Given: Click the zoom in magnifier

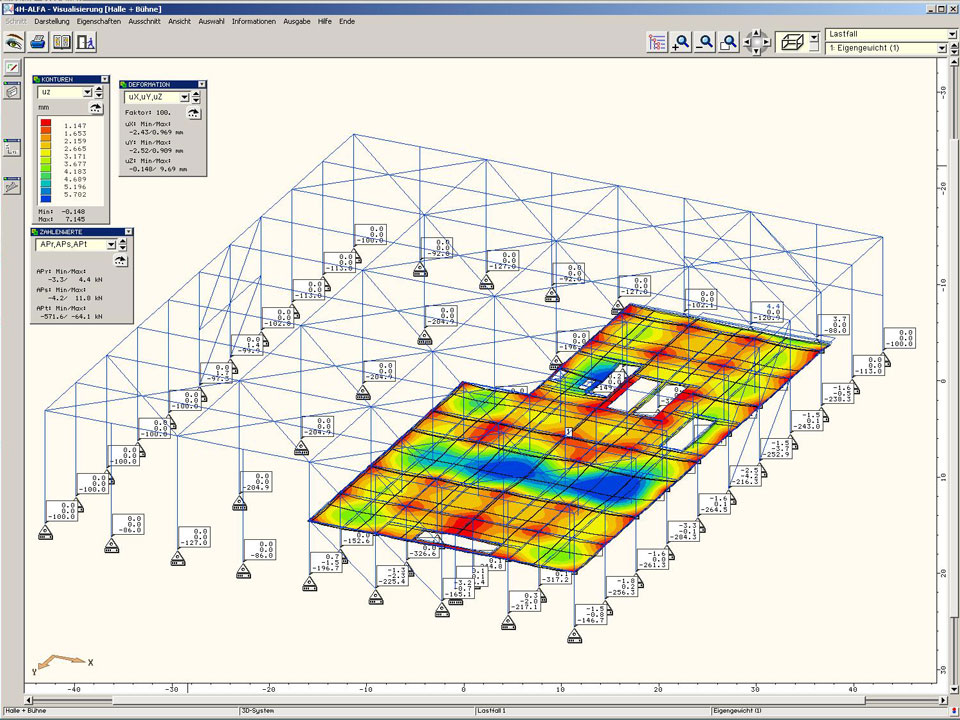Looking at the screenshot, I should (682, 42).
